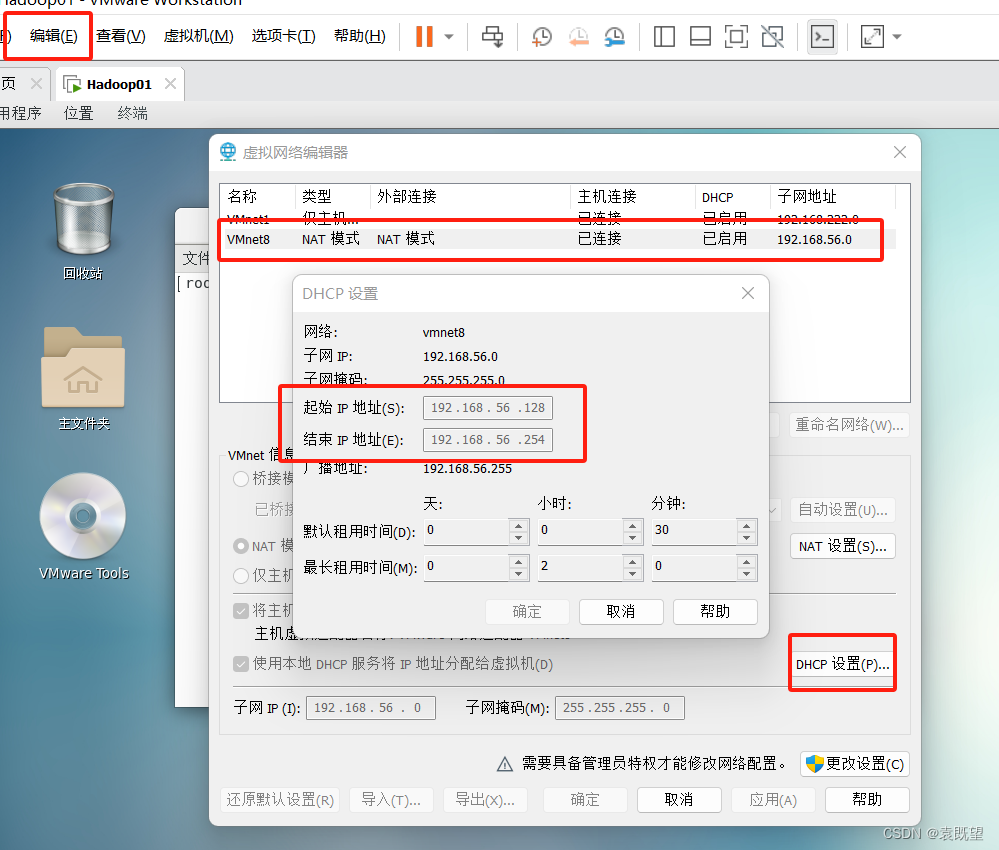Click the 默认租用时间 minutes field showing 30
The width and height of the screenshot is (999, 850).
(x=694, y=531)
